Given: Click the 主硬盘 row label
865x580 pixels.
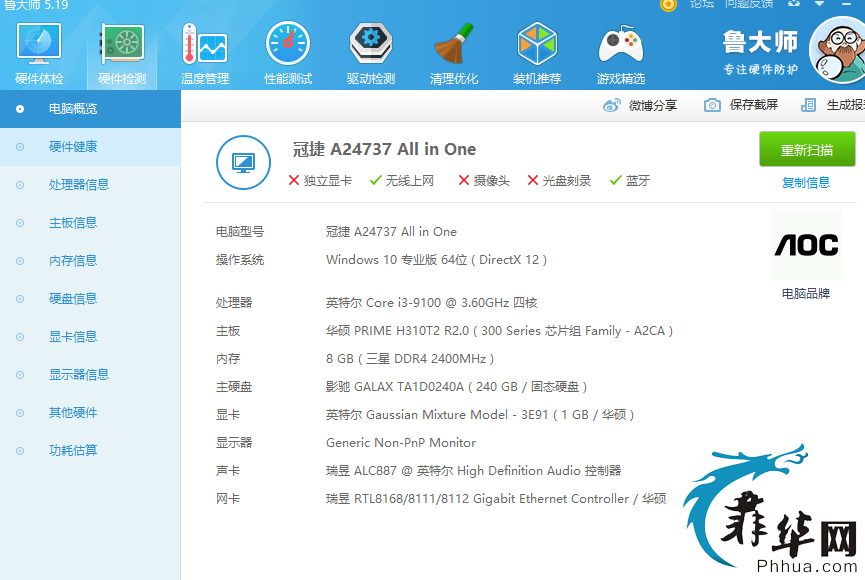Looking at the screenshot, I should (x=234, y=387).
